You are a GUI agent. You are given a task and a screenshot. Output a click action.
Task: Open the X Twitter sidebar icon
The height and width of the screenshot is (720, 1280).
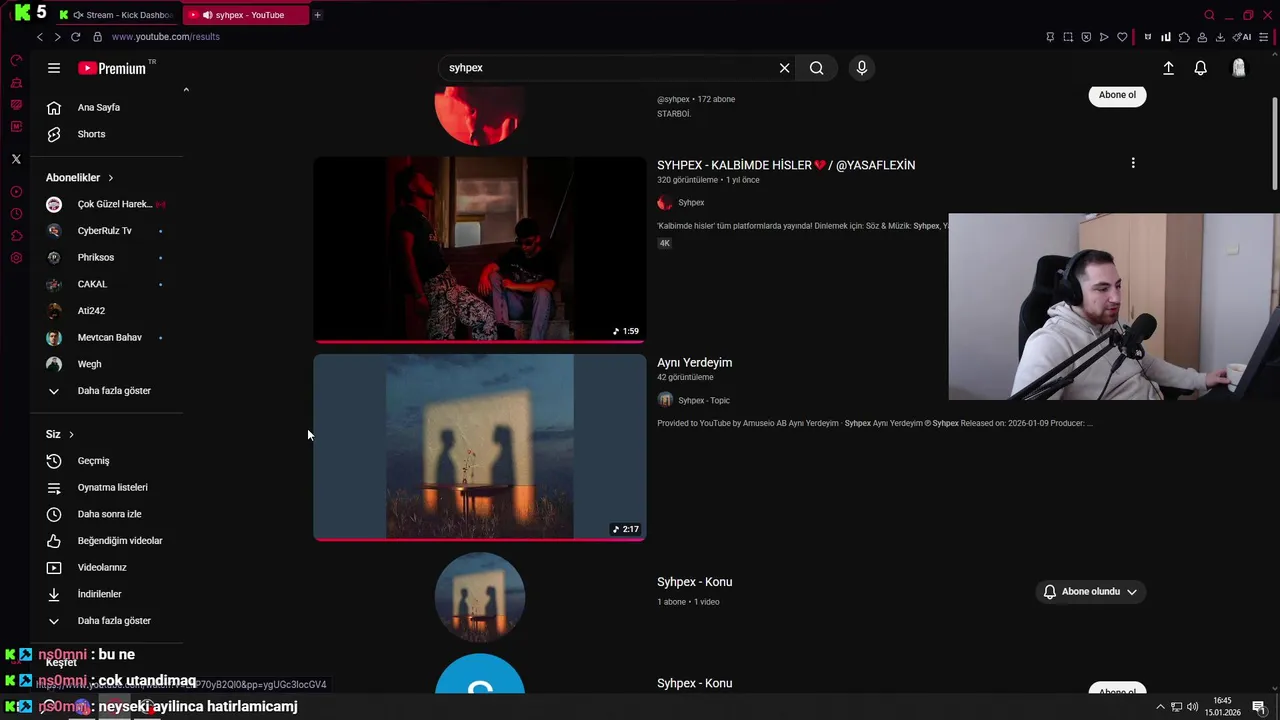point(16,159)
